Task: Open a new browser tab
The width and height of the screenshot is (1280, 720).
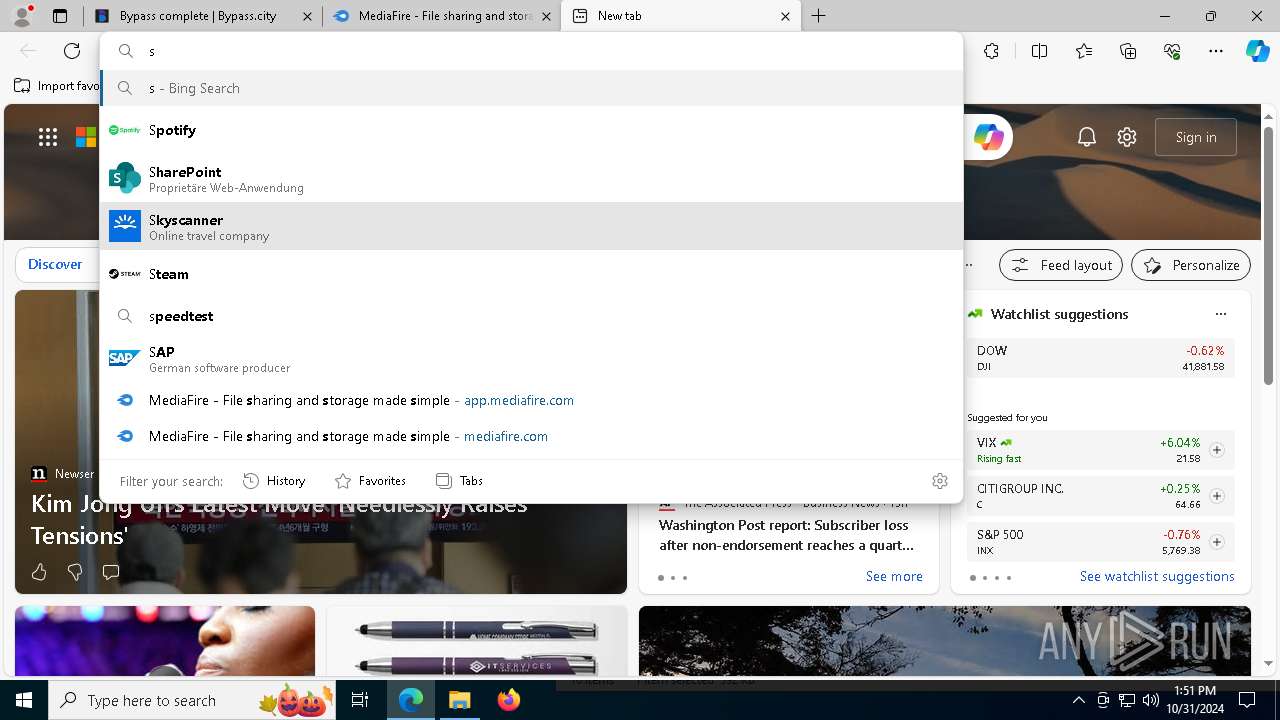Action: tap(819, 16)
